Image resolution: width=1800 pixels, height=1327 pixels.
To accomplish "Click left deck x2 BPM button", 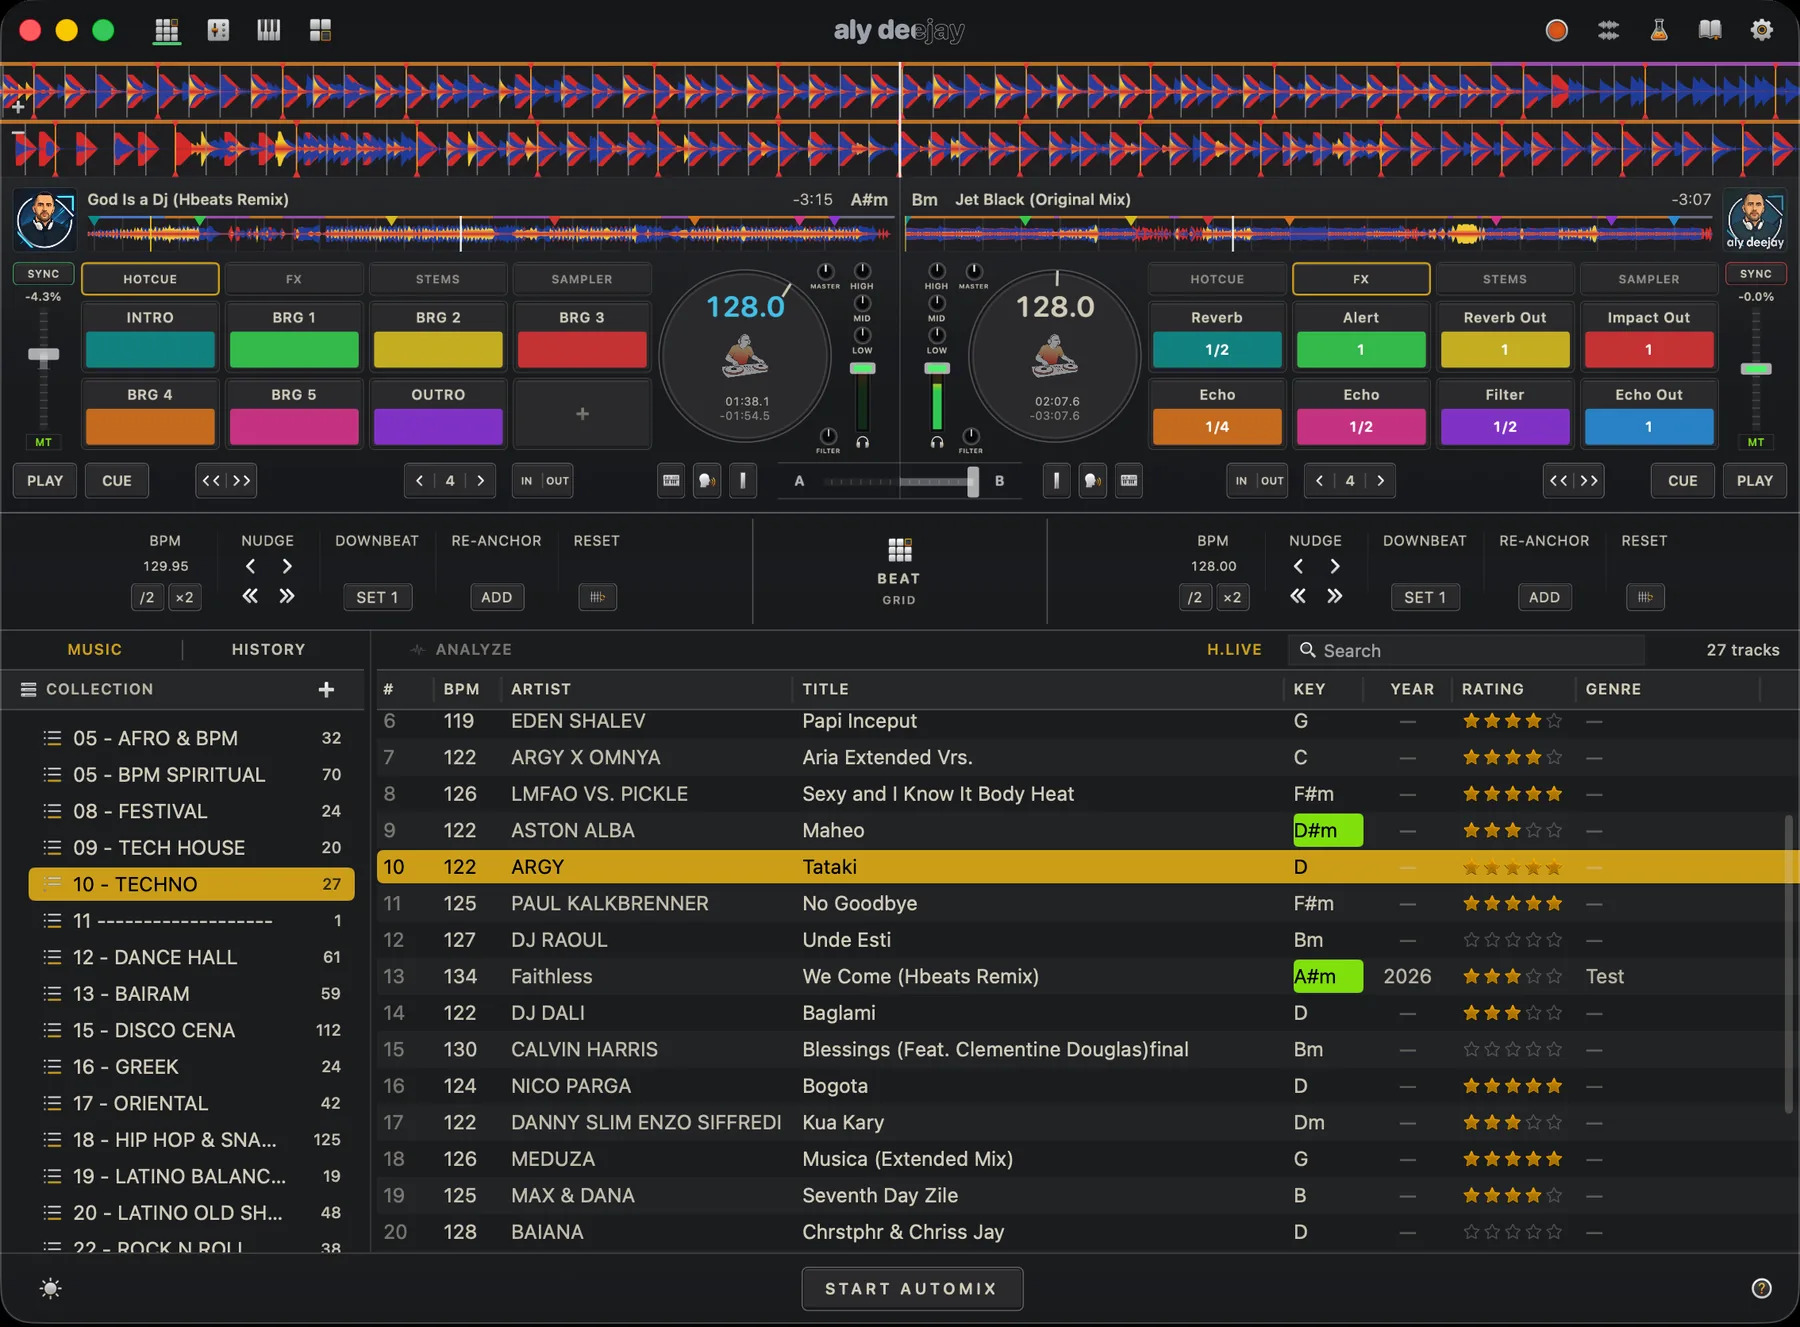I will point(184,597).
